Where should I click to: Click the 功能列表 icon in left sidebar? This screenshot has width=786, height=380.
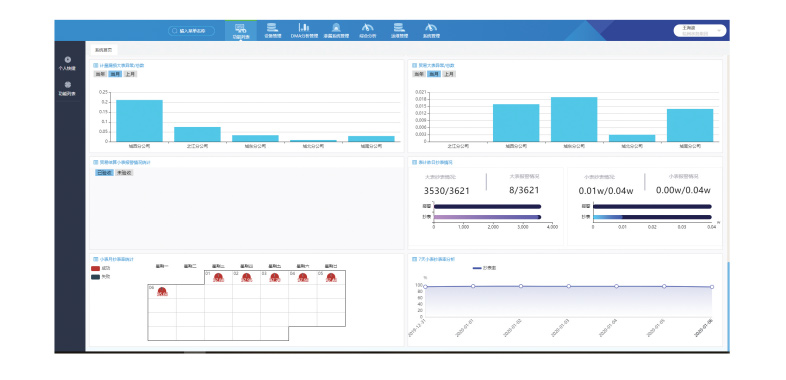68,85
